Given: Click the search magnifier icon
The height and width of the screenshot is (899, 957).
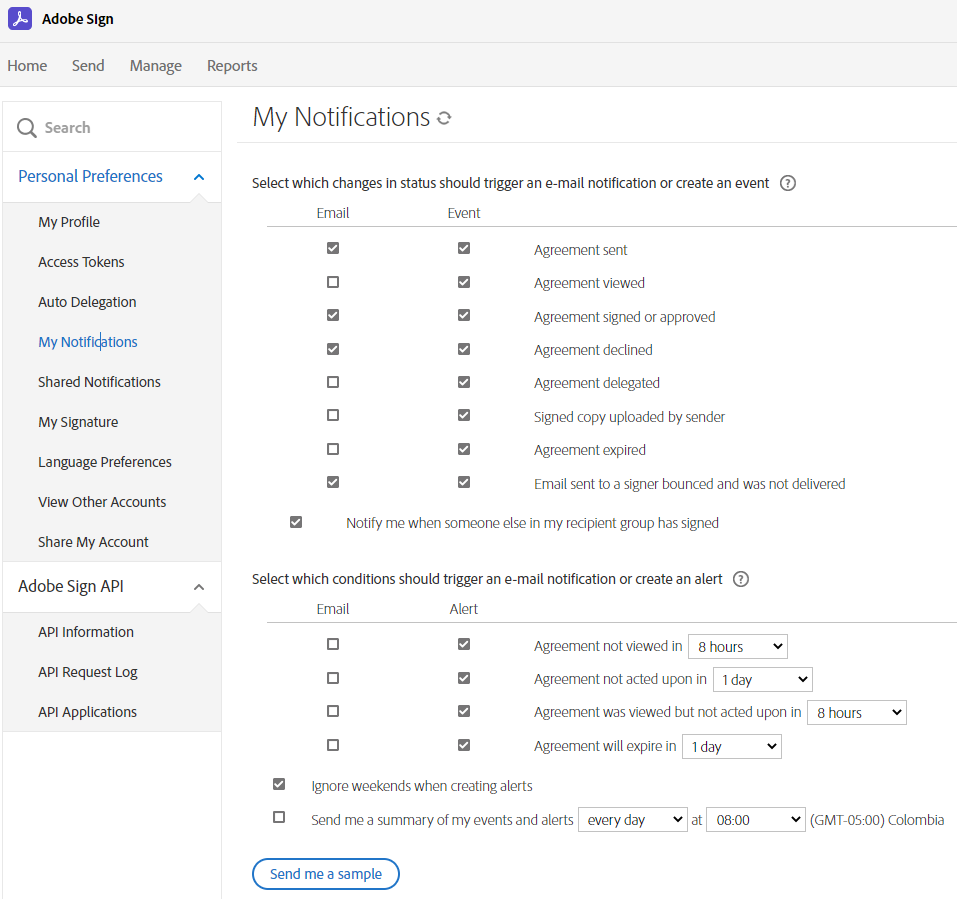Looking at the screenshot, I should coord(26,127).
